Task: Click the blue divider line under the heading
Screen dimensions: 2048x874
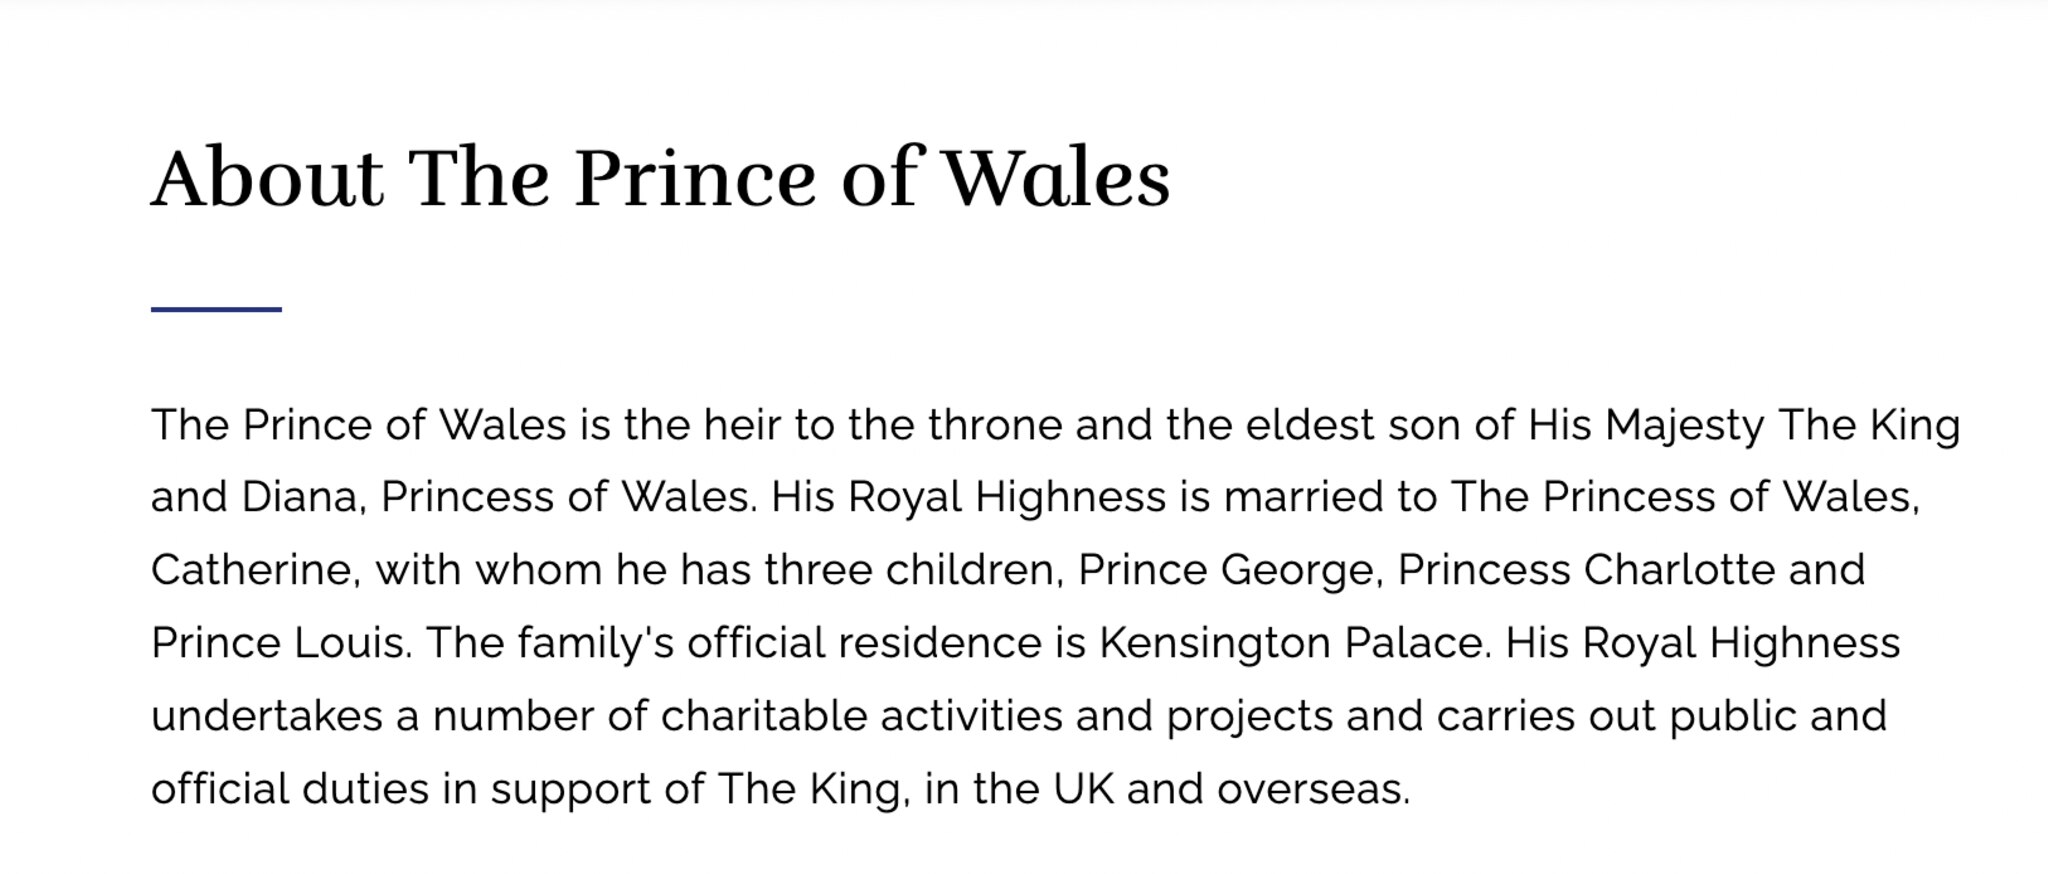Action: coord(216,310)
